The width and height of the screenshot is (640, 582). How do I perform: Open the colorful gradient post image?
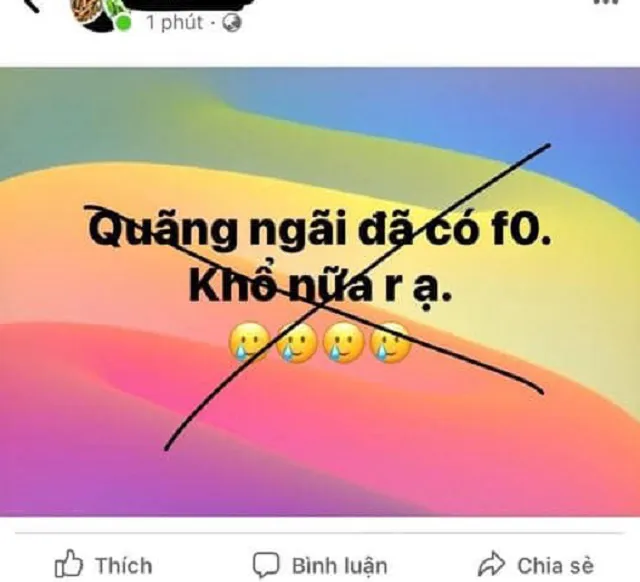coord(320,292)
